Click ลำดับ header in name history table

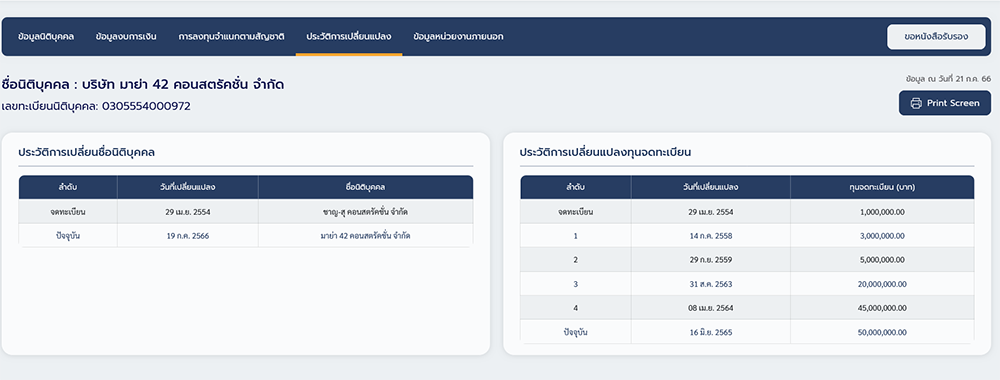point(68,187)
